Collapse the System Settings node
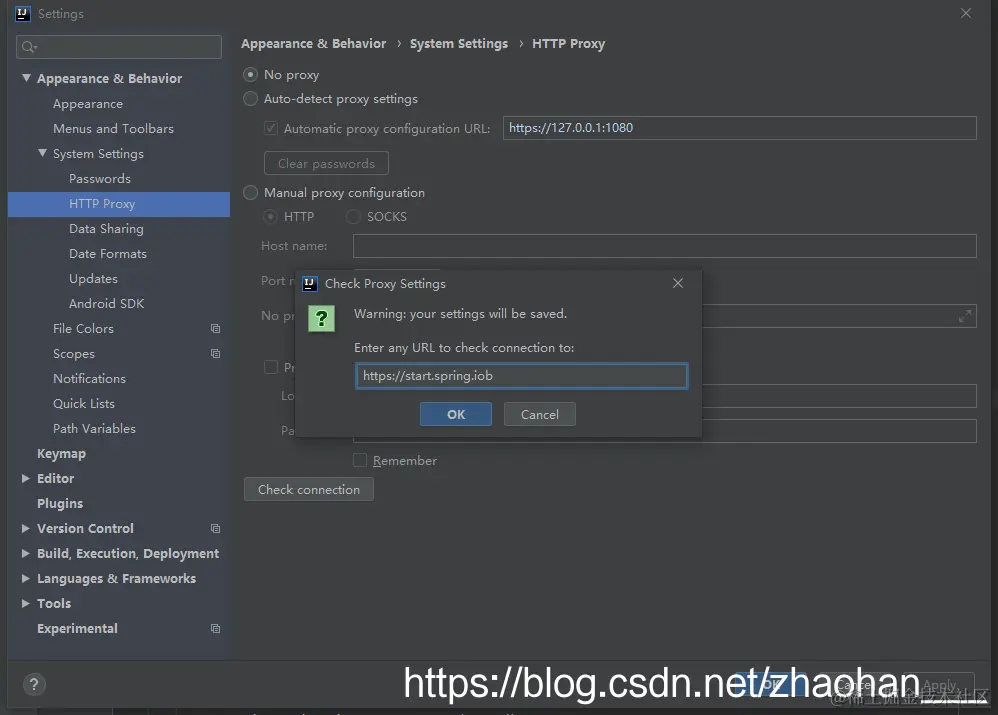The image size is (998, 715). pos(42,153)
